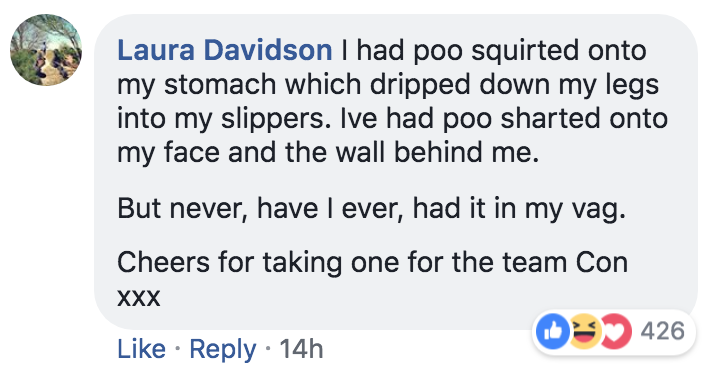Open the reactions summary pill
The height and width of the screenshot is (386, 718).
614,332
